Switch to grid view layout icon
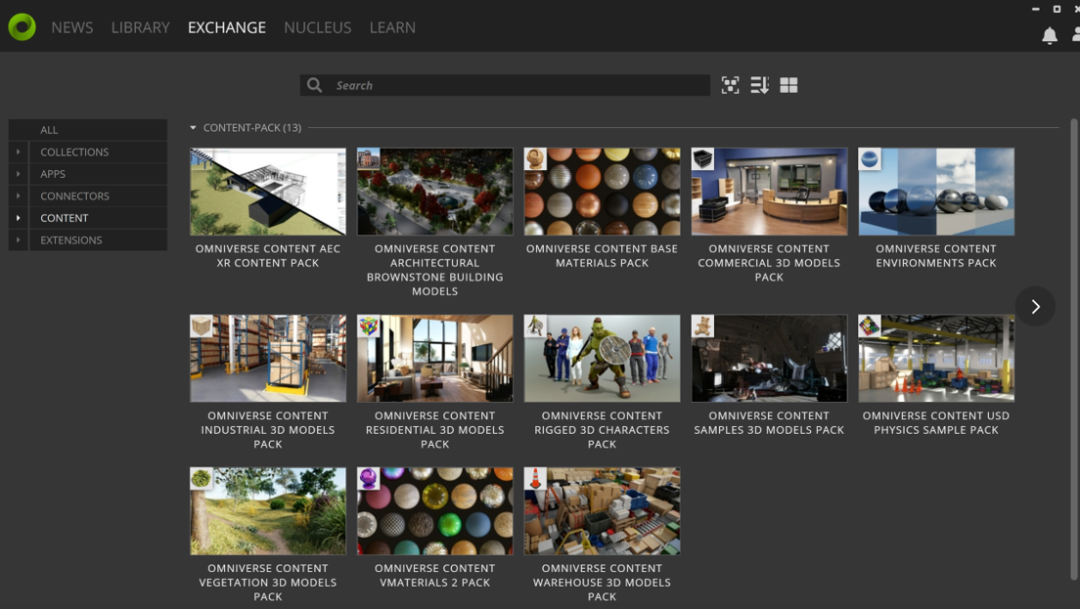 pyautogui.click(x=789, y=86)
